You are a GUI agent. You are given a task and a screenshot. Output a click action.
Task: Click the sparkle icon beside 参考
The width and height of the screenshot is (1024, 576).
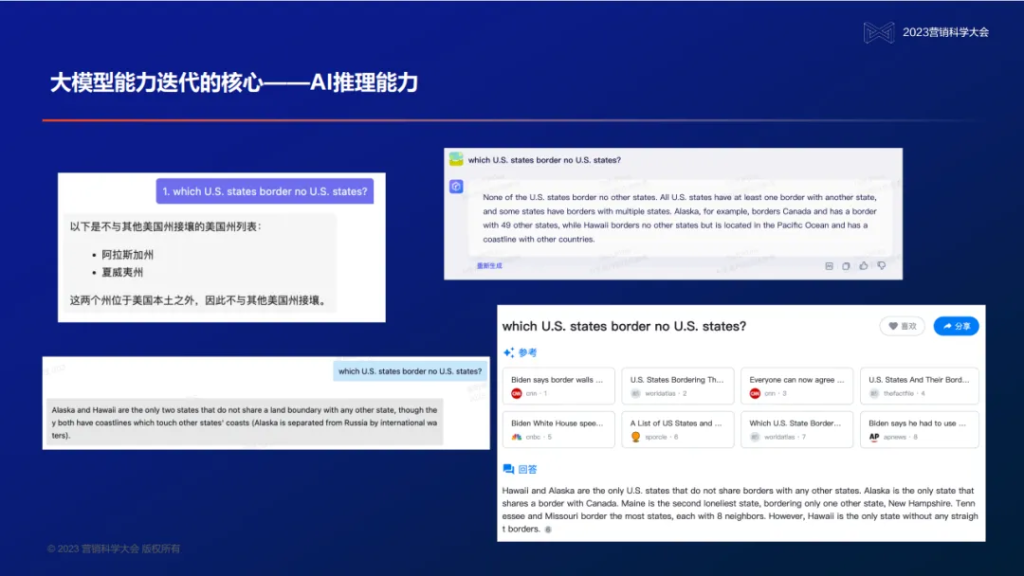tap(507, 352)
